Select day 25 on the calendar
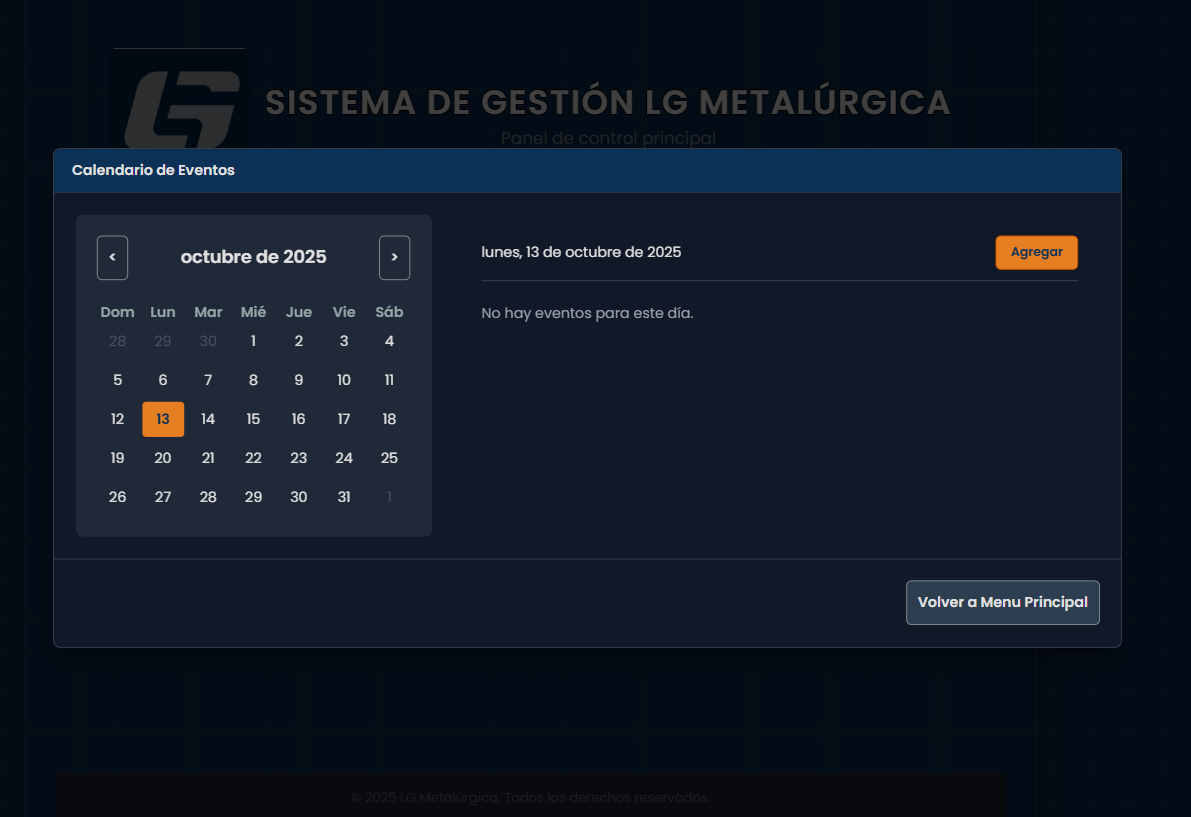This screenshot has height=817, width=1191. tap(389, 458)
